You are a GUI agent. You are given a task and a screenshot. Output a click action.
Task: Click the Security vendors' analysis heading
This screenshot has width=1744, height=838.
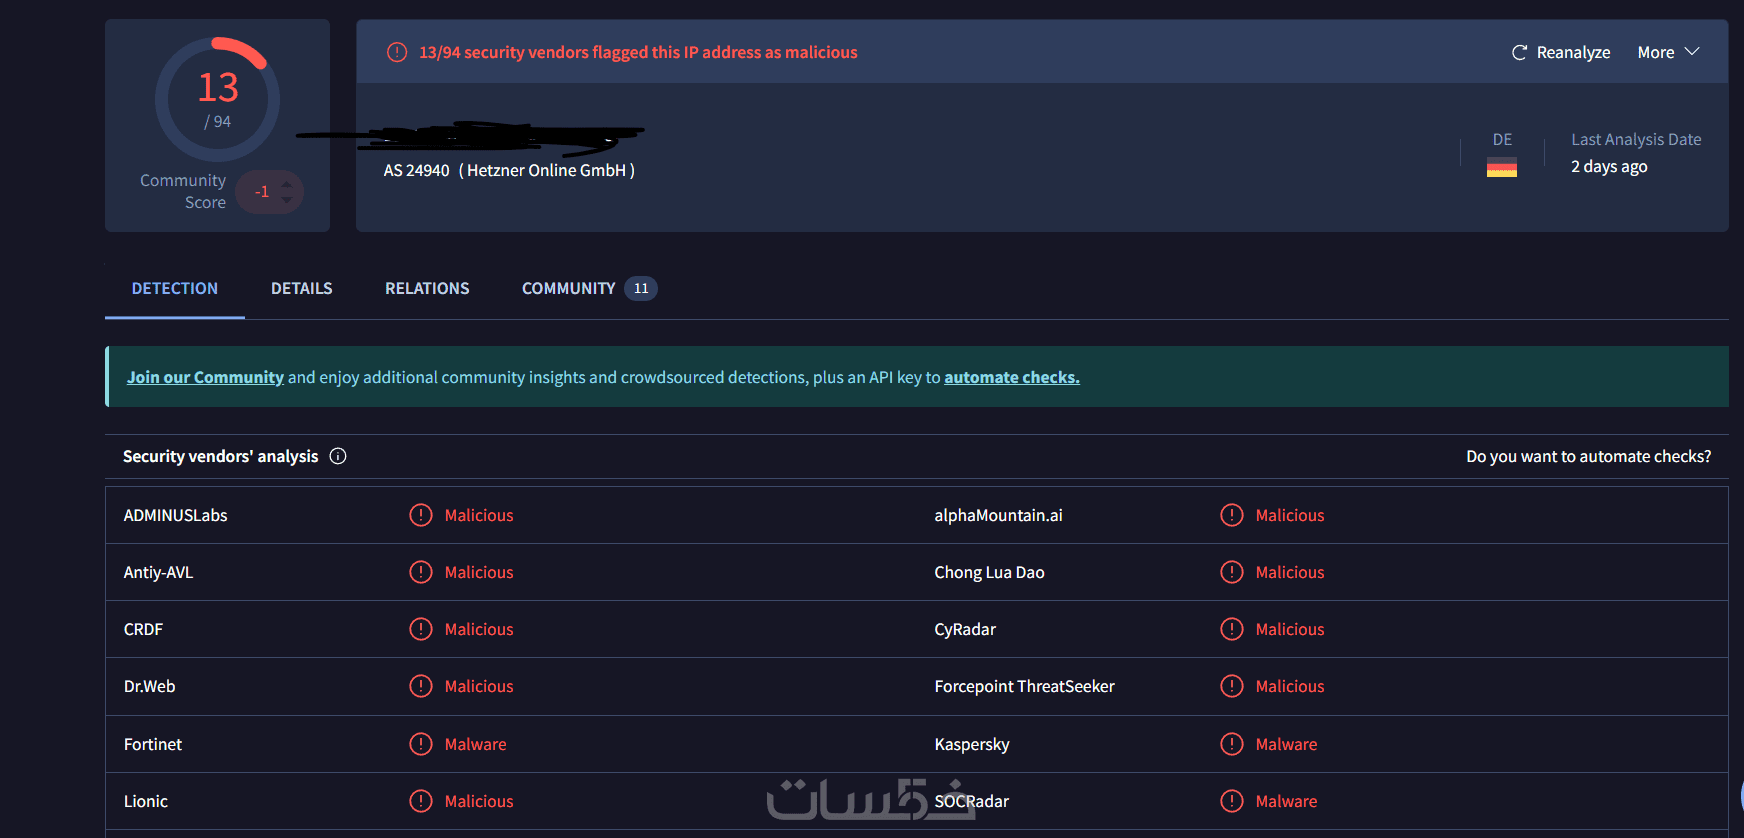coord(221,456)
